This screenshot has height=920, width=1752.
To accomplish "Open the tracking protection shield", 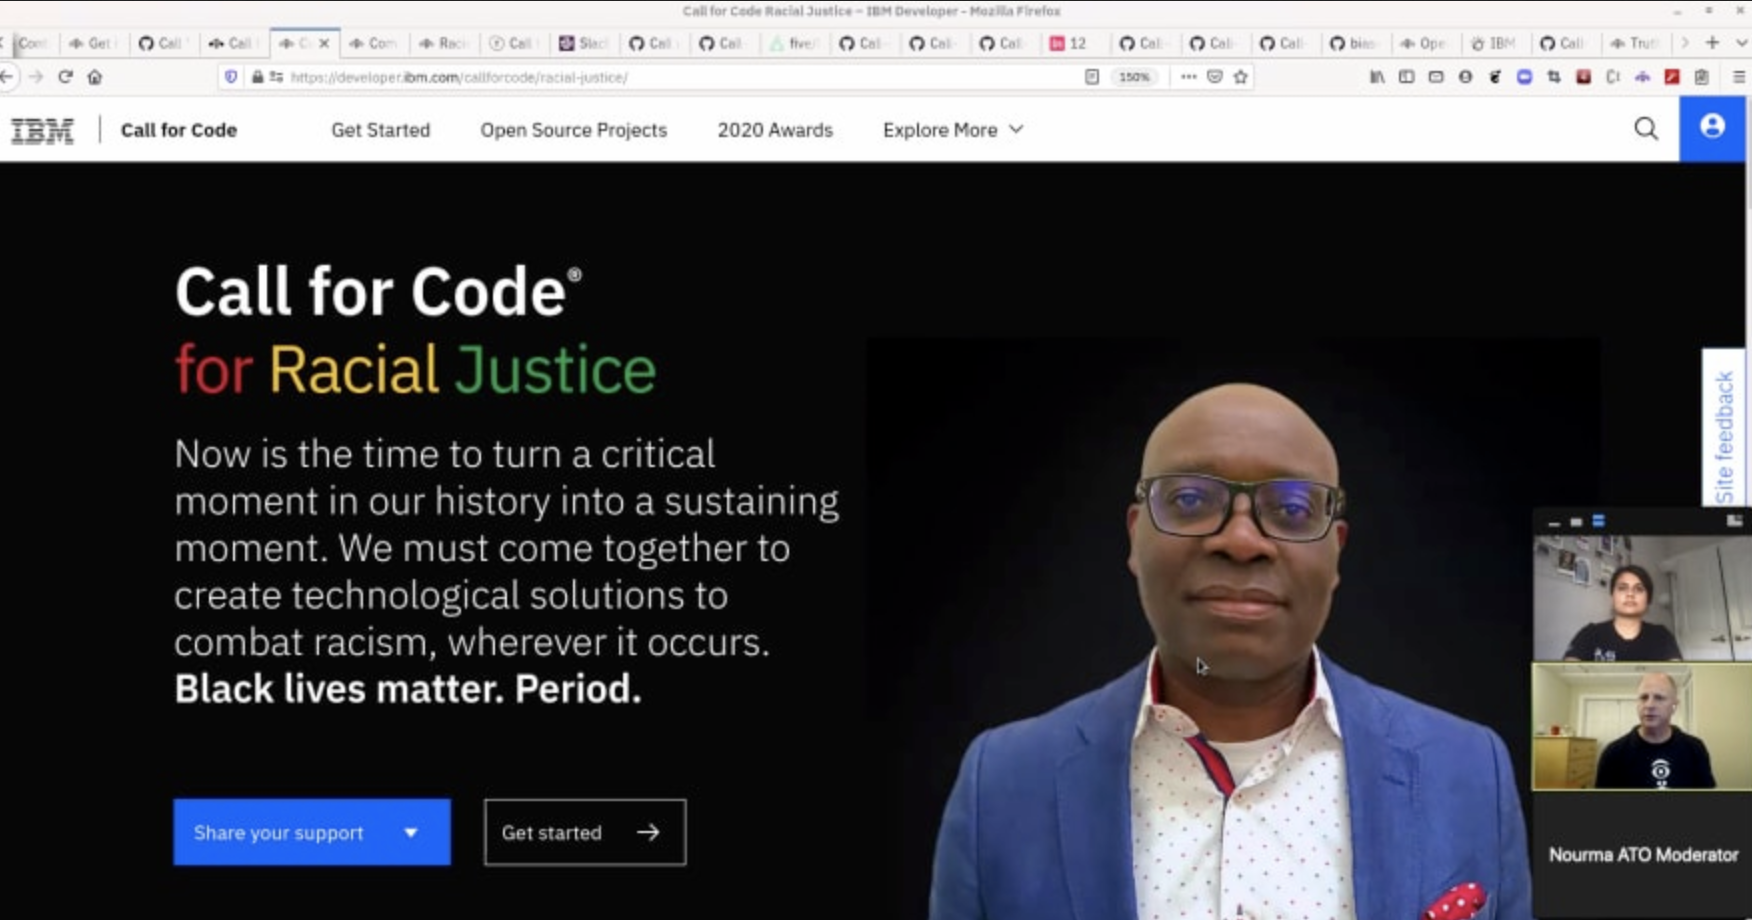I will click(x=231, y=77).
